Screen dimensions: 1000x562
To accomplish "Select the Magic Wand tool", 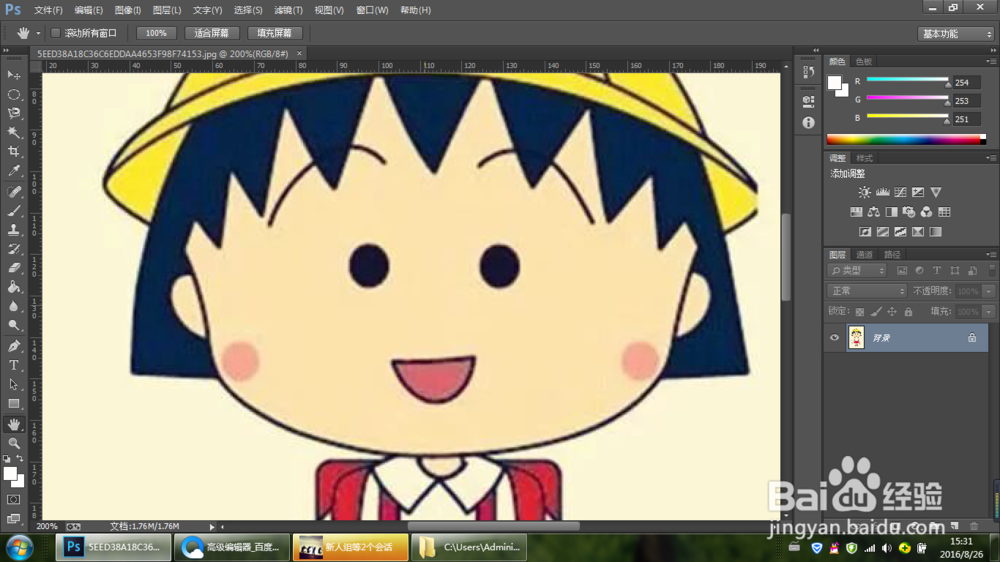I will (x=13, y=133).
